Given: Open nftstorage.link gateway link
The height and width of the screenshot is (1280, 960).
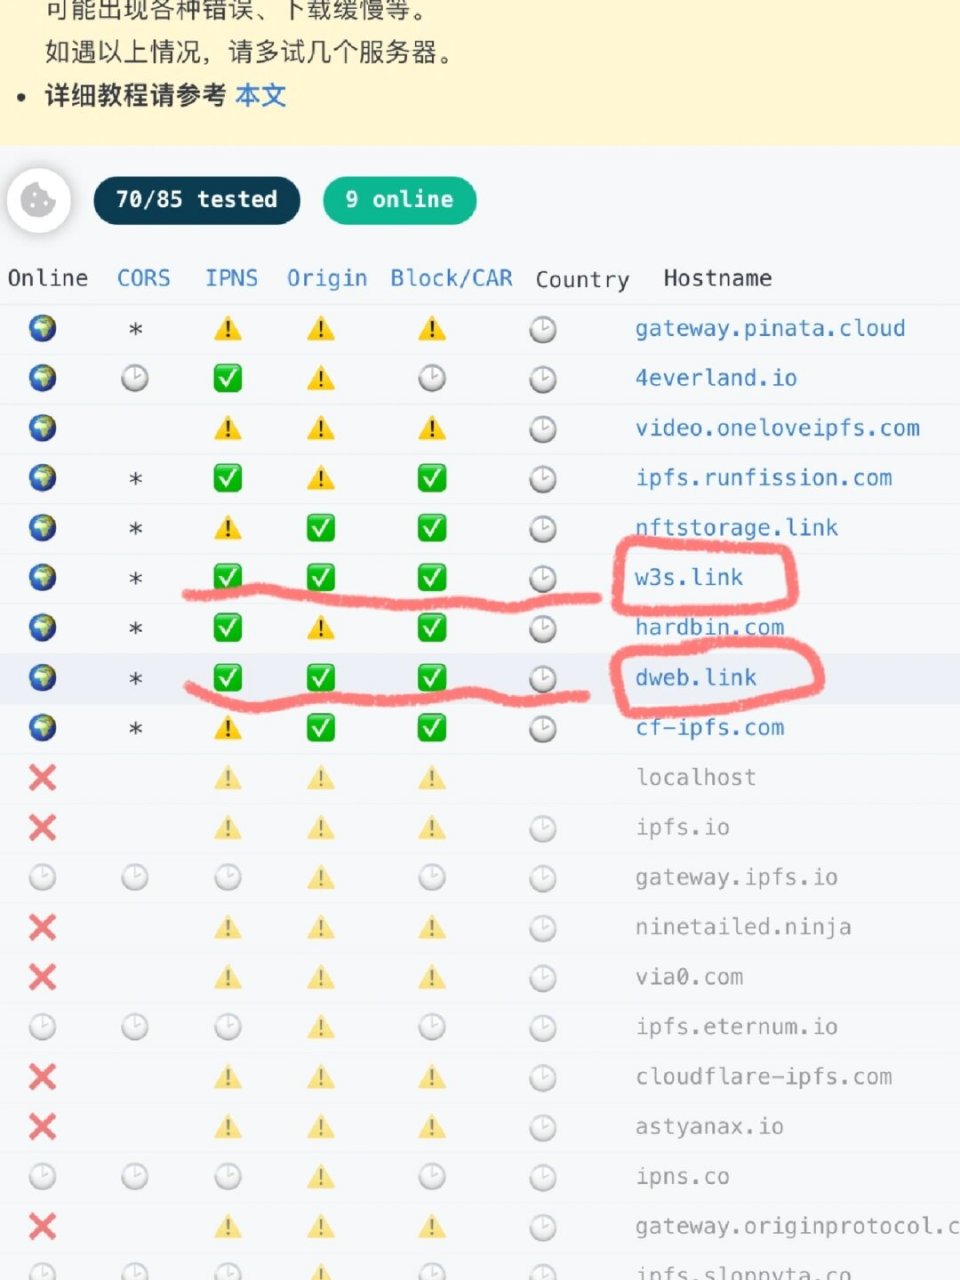Looking at the screenshot, I should coord(736,527).
